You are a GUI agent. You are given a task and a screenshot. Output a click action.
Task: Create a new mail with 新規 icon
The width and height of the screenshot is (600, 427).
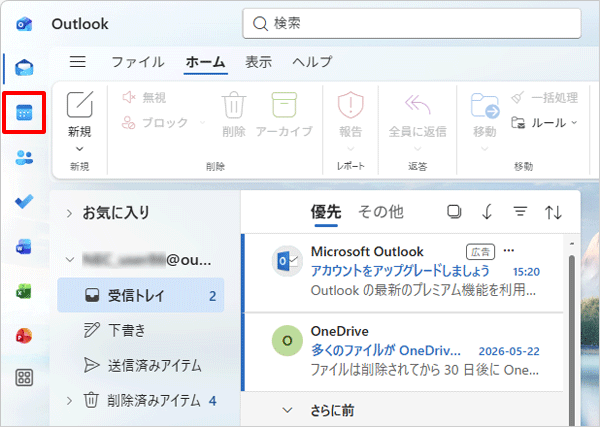[x=80, y=104]
